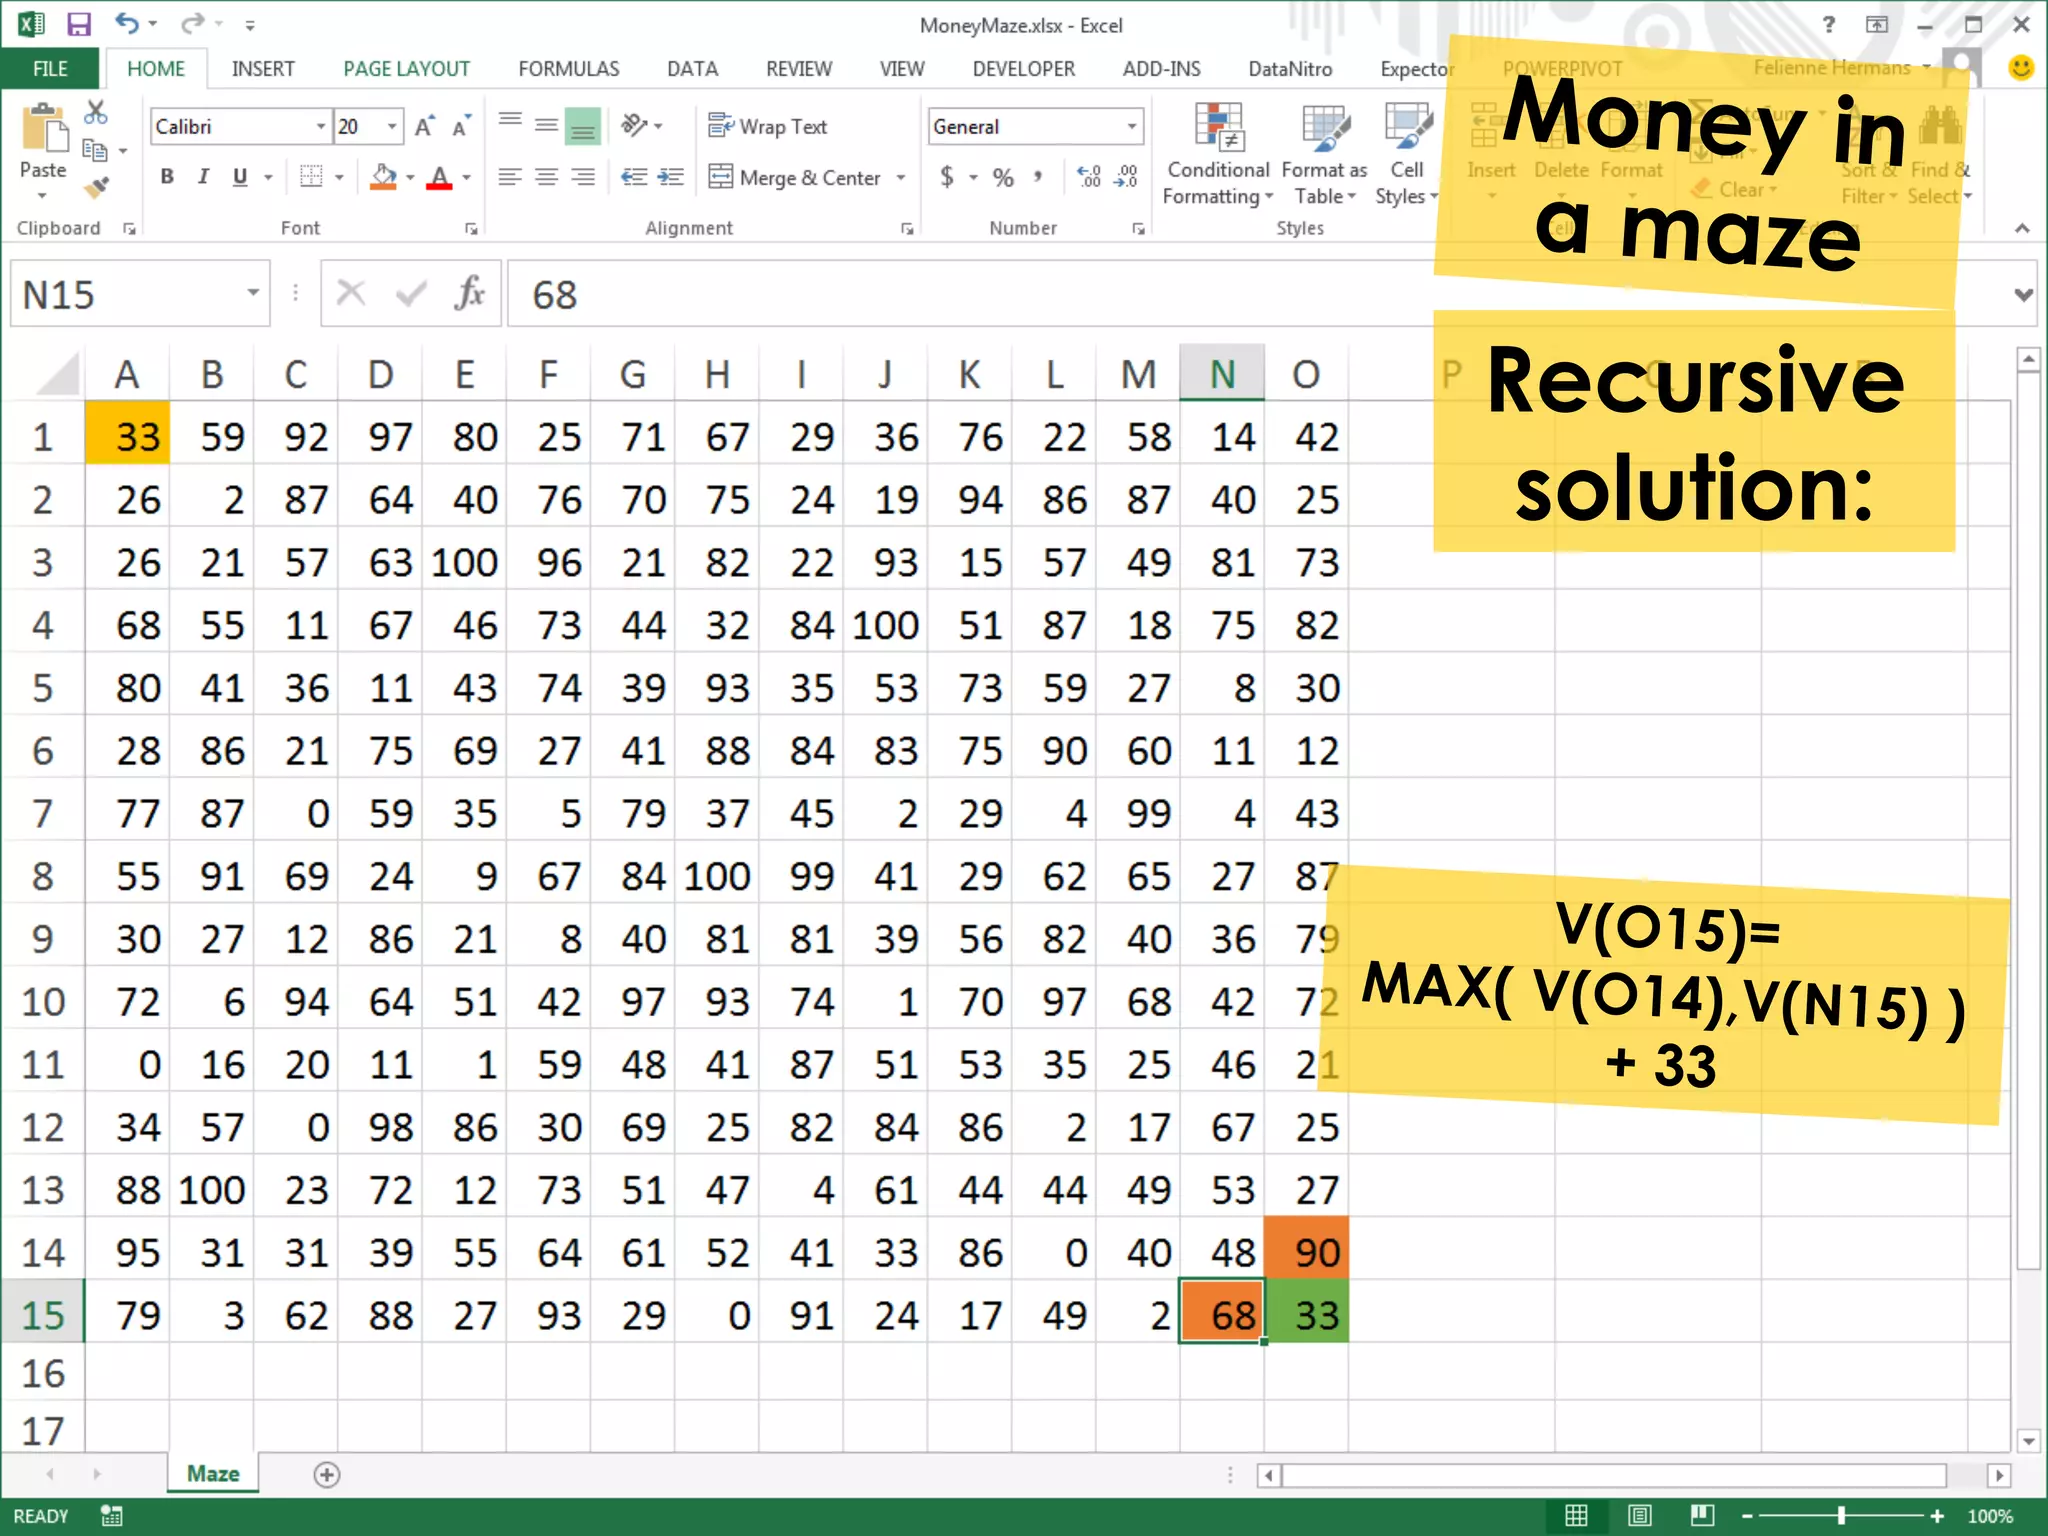The height and width of the screenshot is (1536, 2048).
Task: Click the Accounting dollar format button
Action: 947,177
